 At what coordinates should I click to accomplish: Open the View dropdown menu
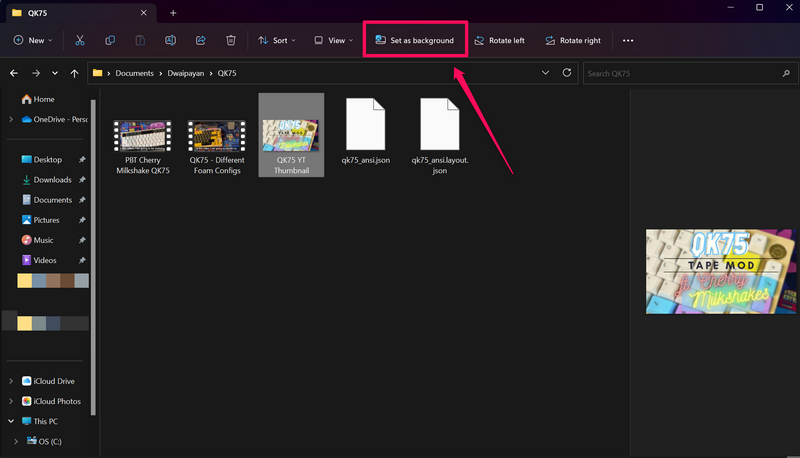[x=333, y=41]
